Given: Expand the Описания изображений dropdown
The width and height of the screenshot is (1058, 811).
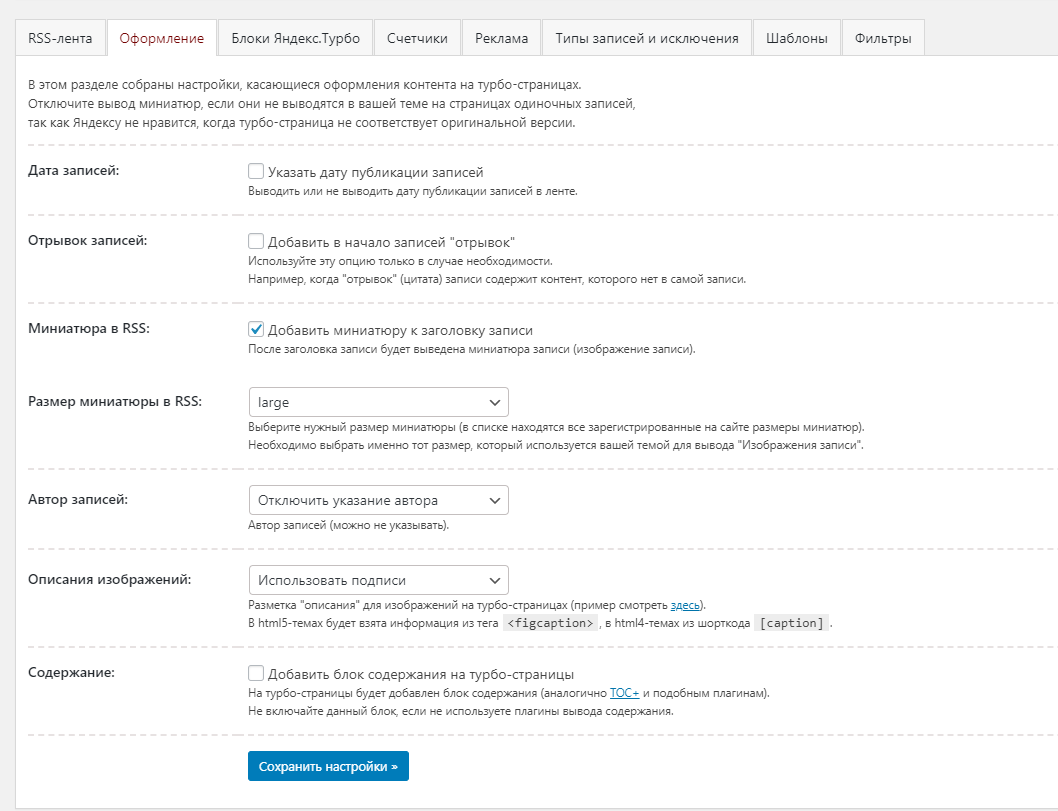Looking at the screenshot, I should 378,580.
